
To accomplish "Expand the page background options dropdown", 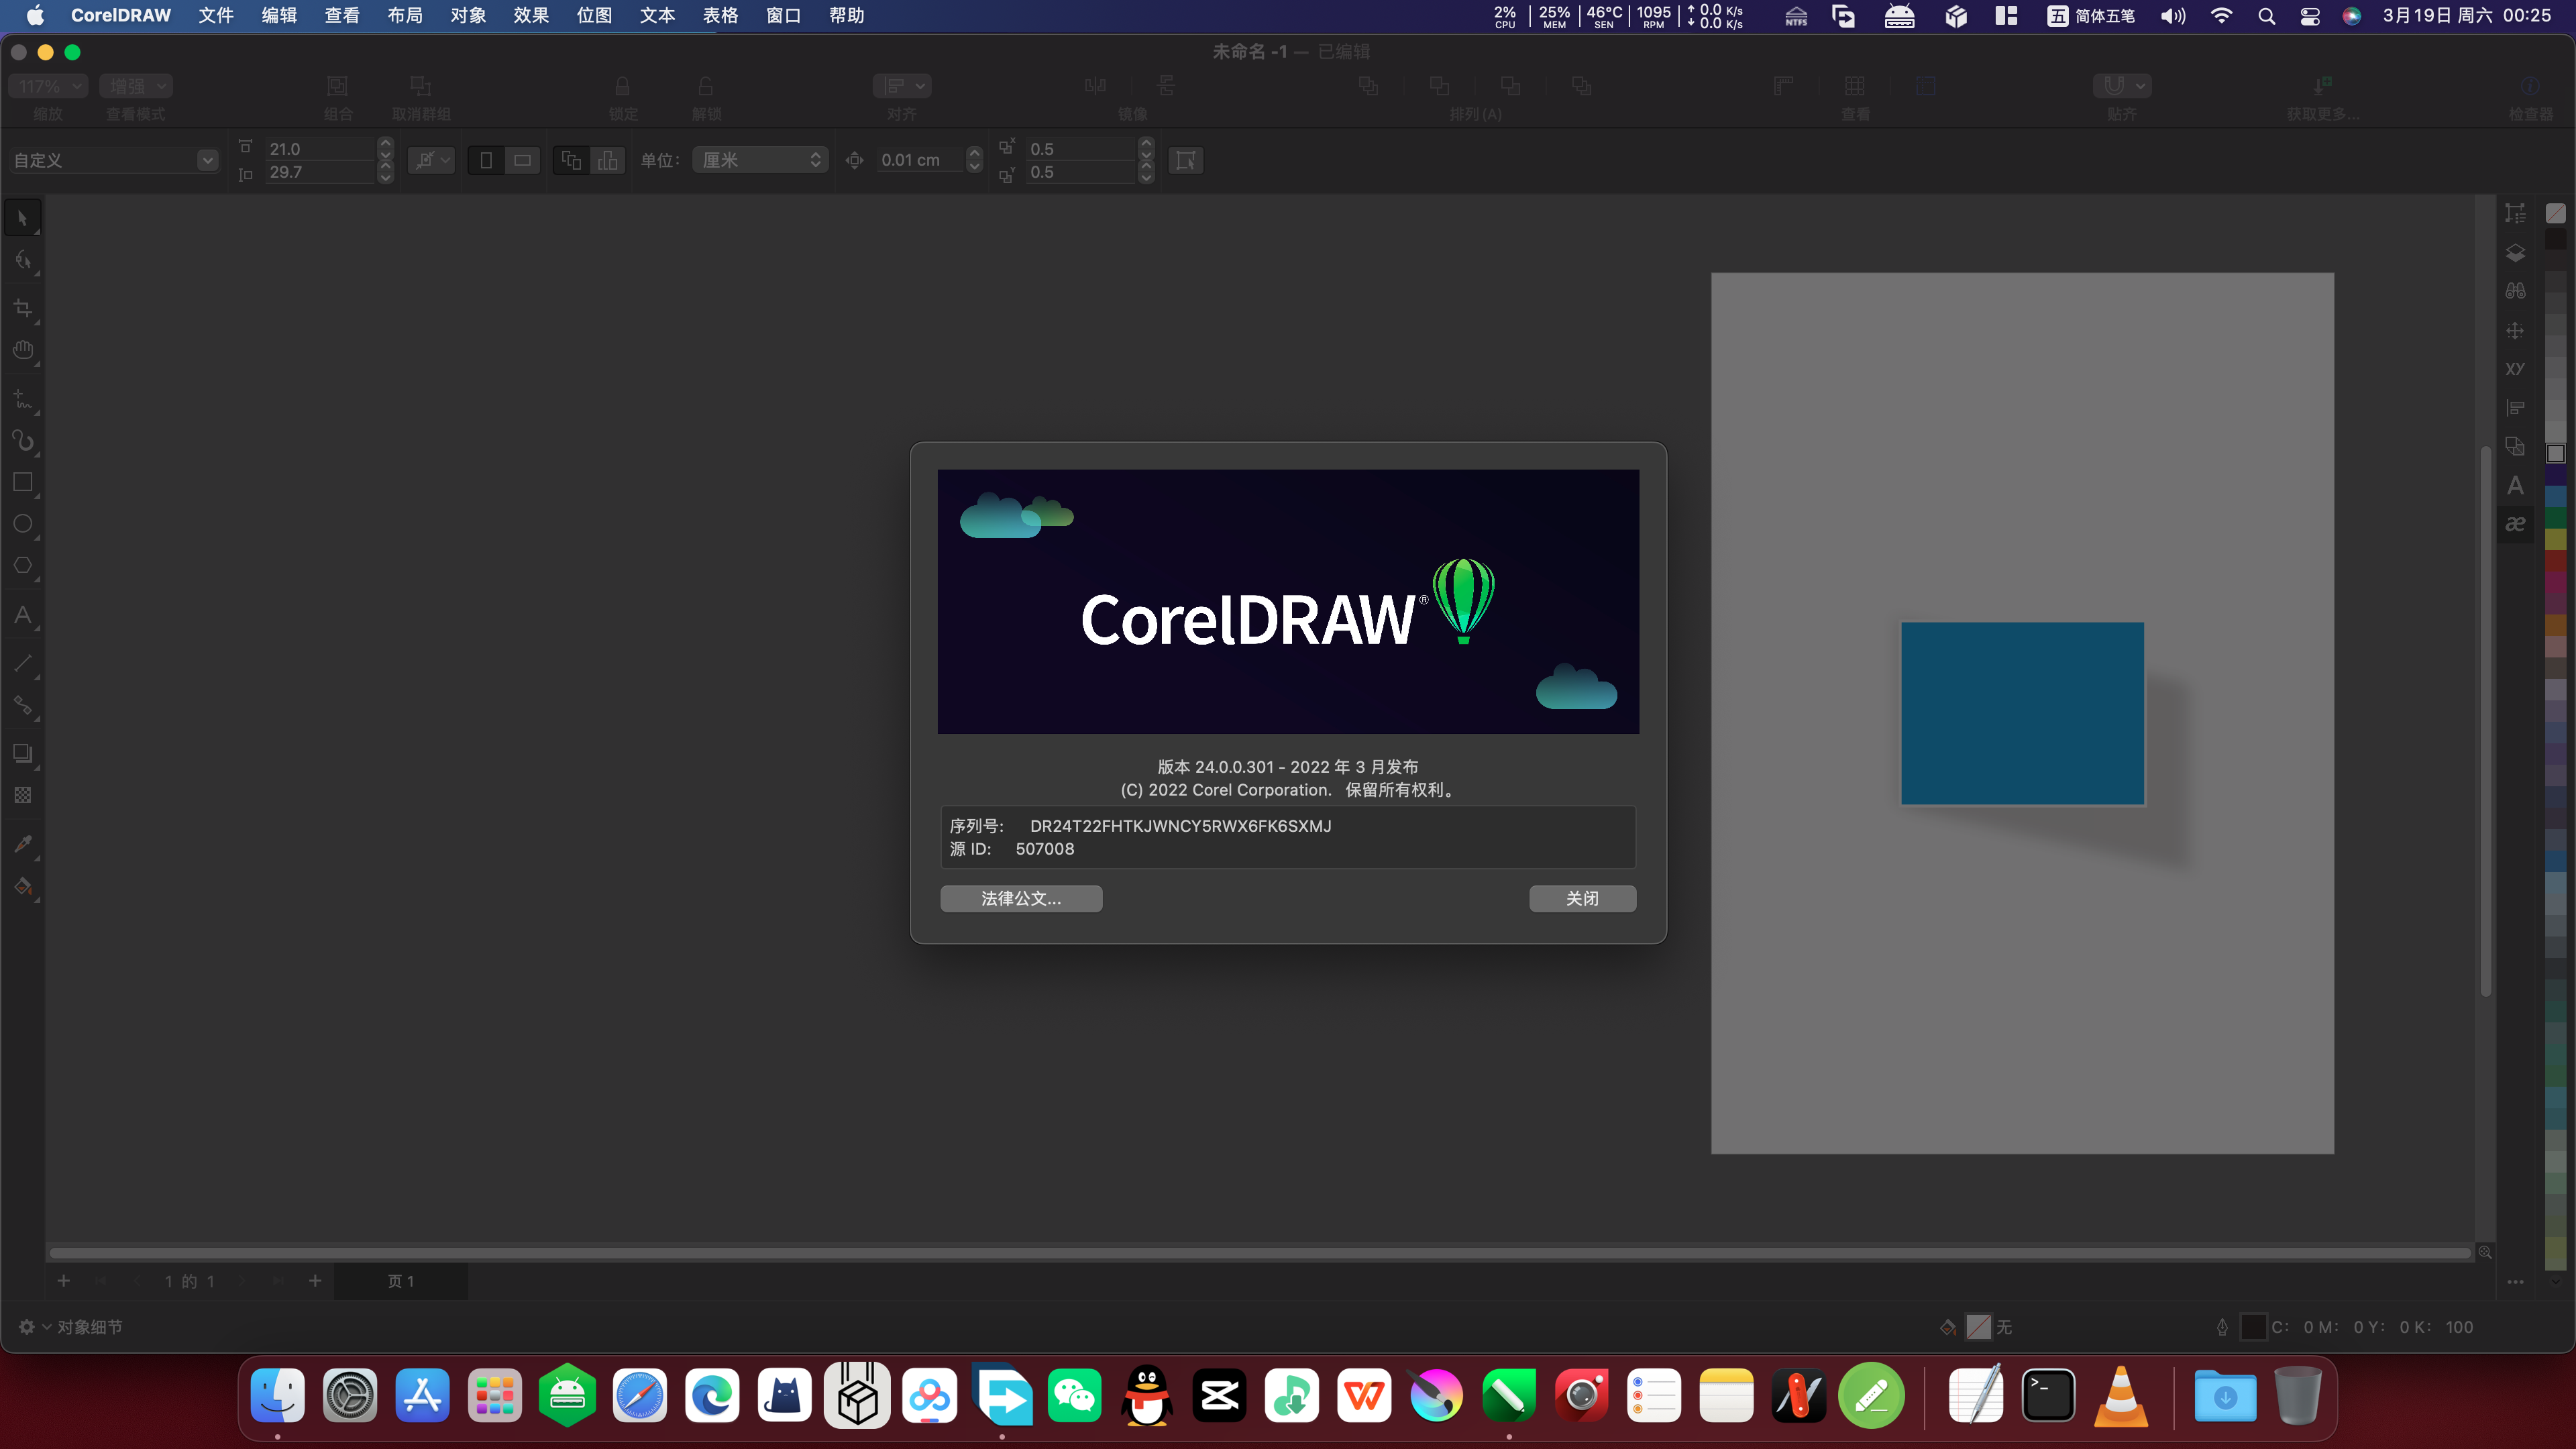I will coord(431,160).
